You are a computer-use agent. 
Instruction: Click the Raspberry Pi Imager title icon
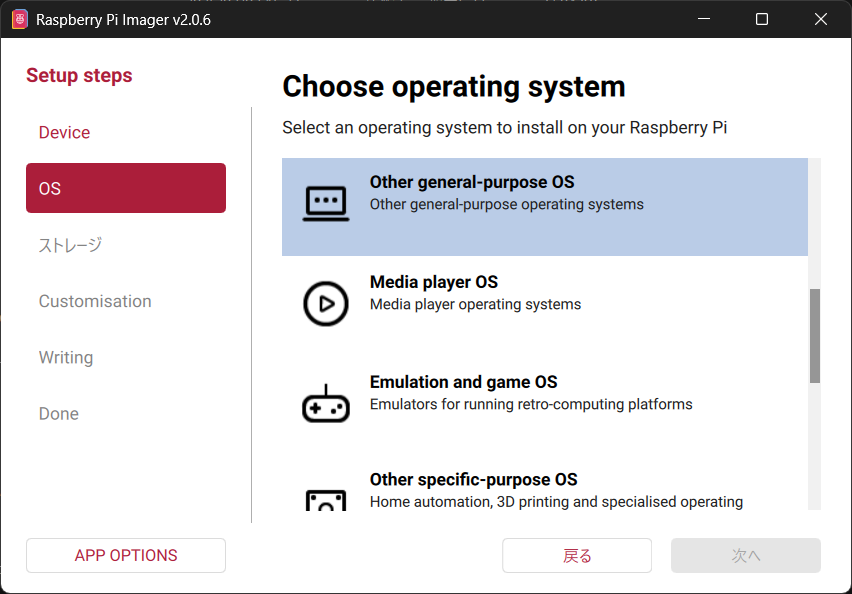(19, 19)
